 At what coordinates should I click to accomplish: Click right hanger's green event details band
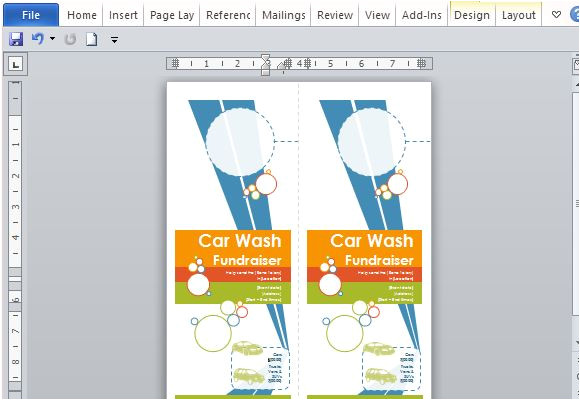365,293
